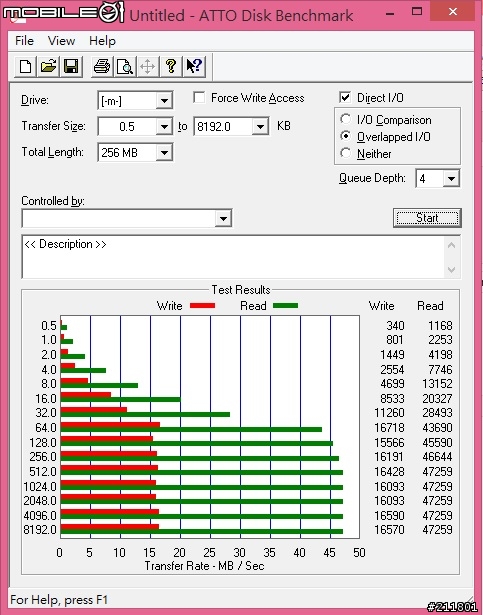Screen dimensions: 483x615
Task: Open the Help menu
Action: [102, 41]
